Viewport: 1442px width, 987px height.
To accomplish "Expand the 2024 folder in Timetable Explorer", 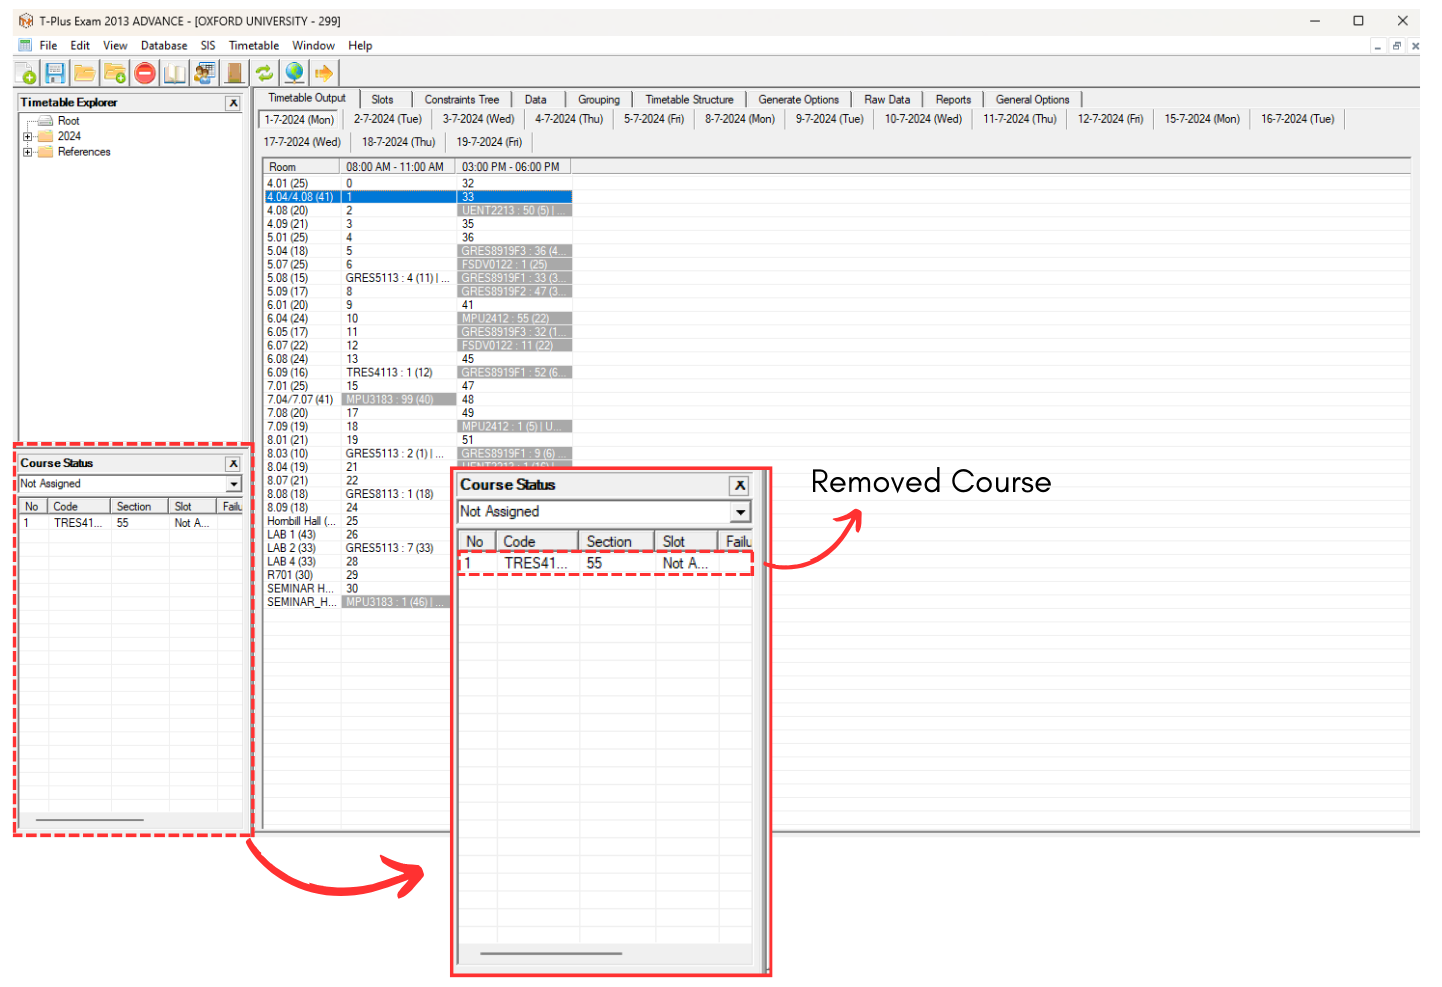I will [x=29, y=135].
